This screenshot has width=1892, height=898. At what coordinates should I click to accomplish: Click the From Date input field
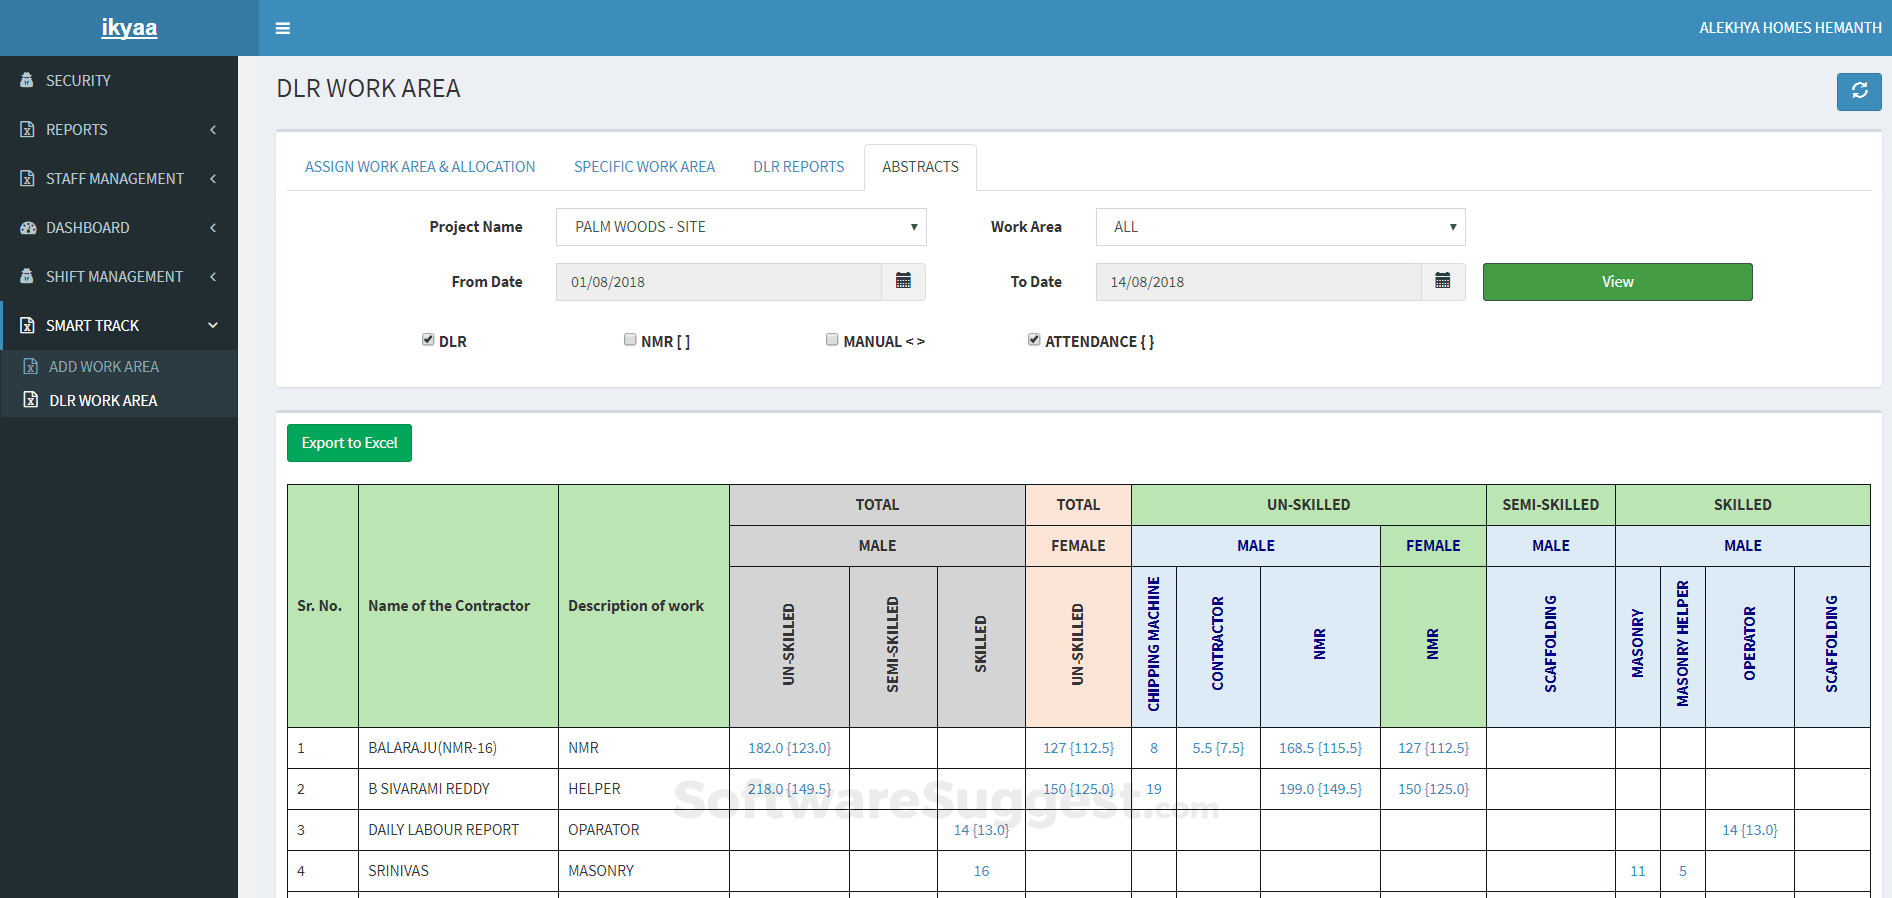click(x=718, y=282)
